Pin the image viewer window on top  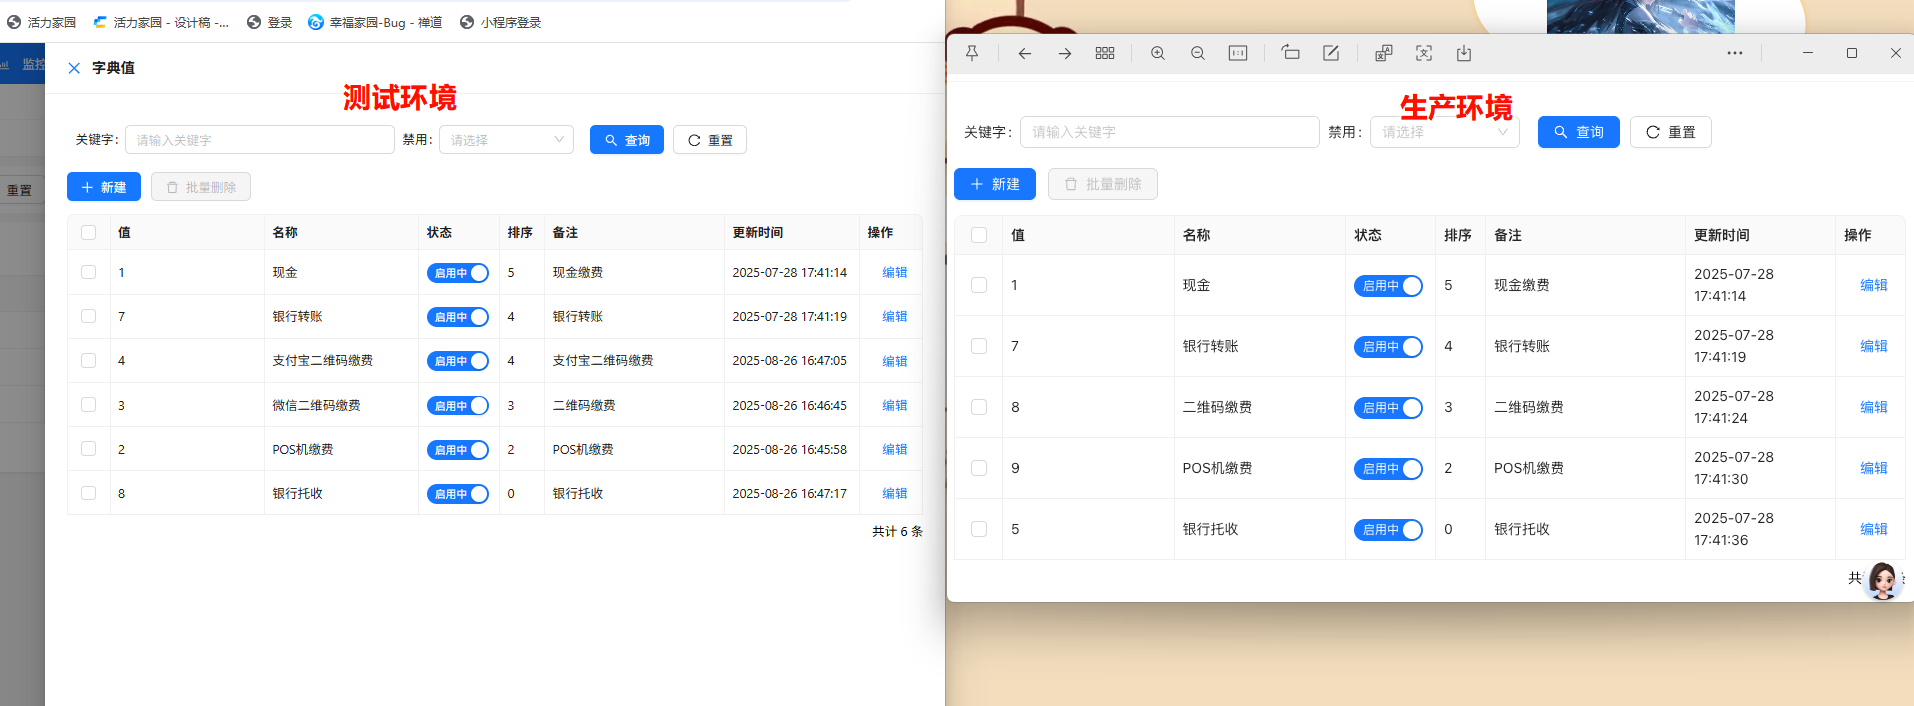pos(972,53)
